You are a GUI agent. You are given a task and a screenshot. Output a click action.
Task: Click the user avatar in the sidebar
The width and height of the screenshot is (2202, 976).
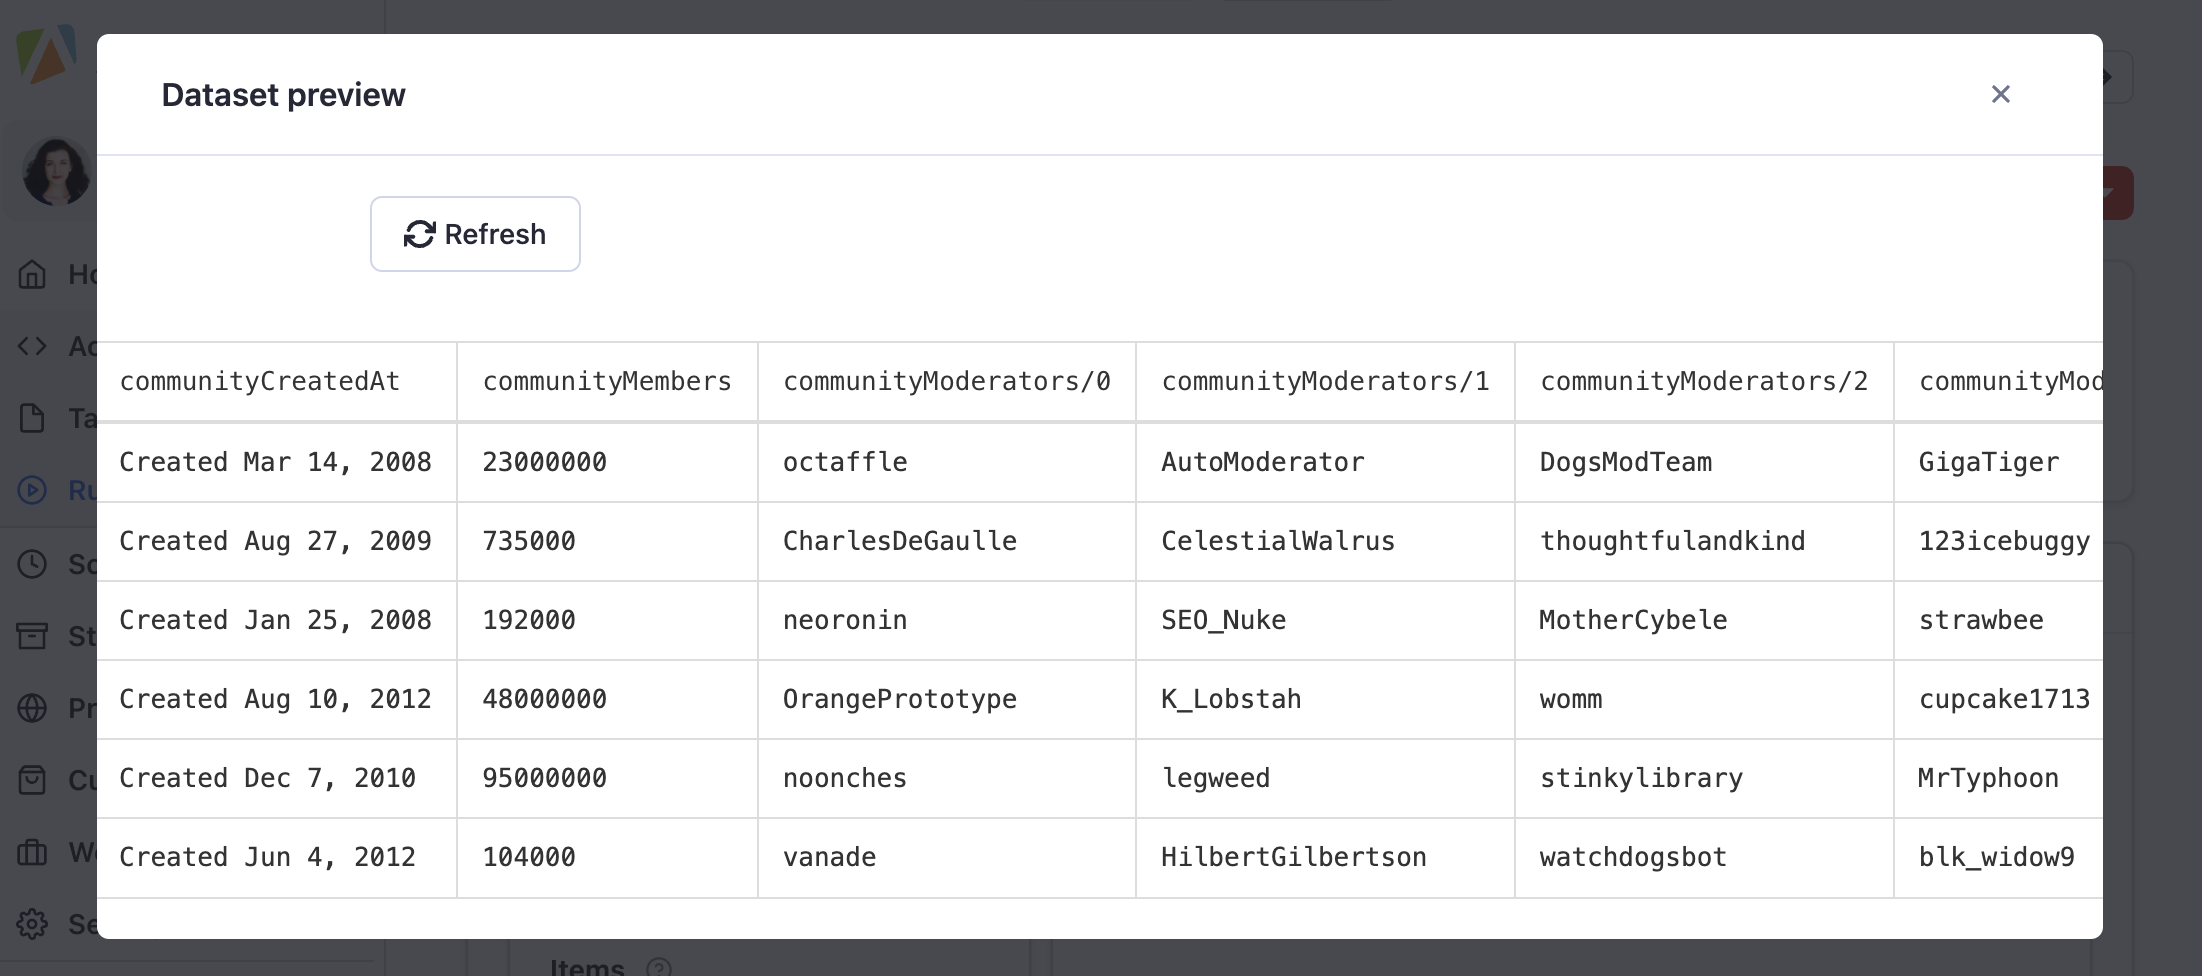pyautogui.click(x=57, y=172)
